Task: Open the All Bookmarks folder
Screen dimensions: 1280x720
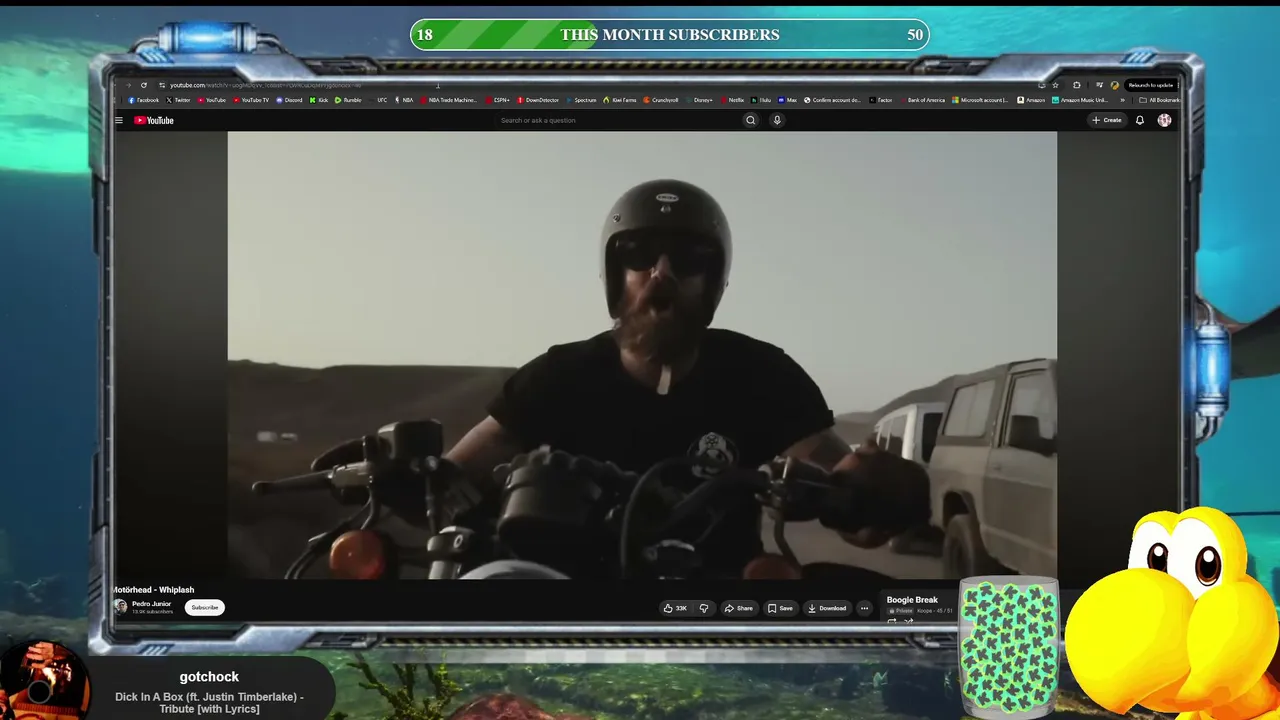Action: (x=1160, y=100)
